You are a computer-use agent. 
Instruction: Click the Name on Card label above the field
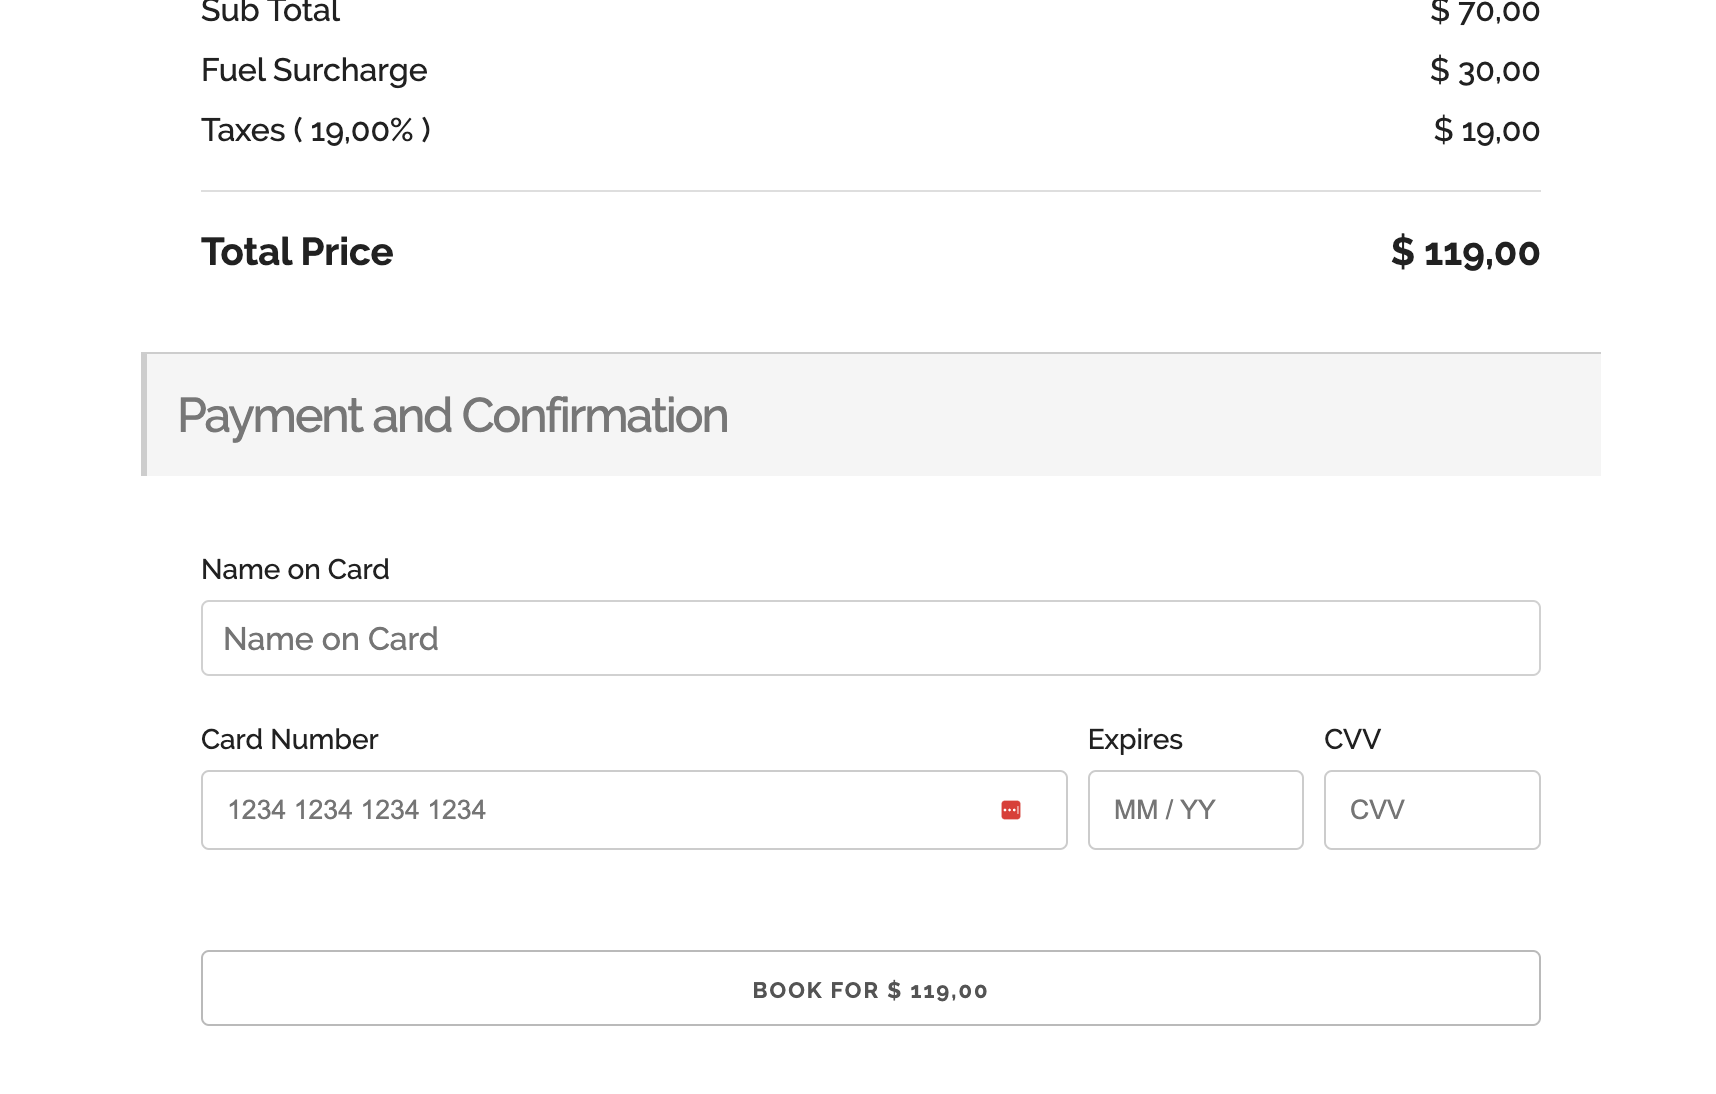click(295, 569)
